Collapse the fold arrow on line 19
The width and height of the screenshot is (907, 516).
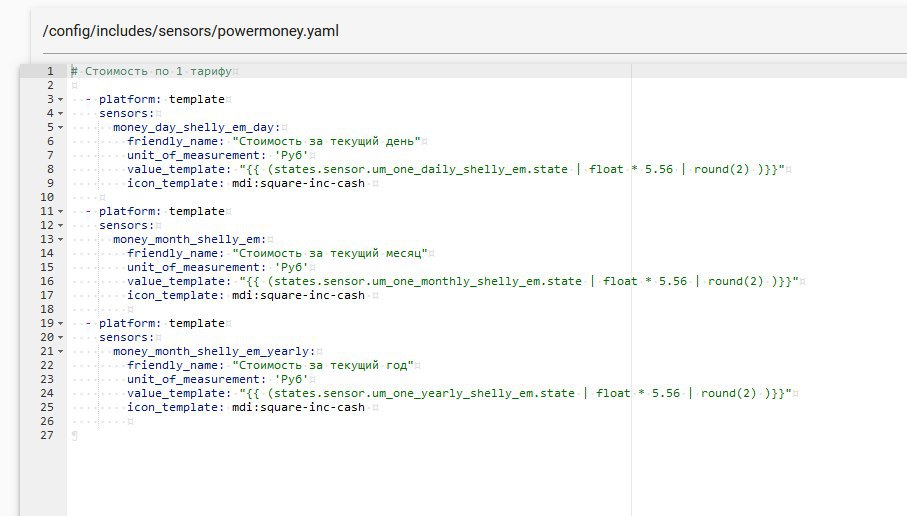point(60,323)
